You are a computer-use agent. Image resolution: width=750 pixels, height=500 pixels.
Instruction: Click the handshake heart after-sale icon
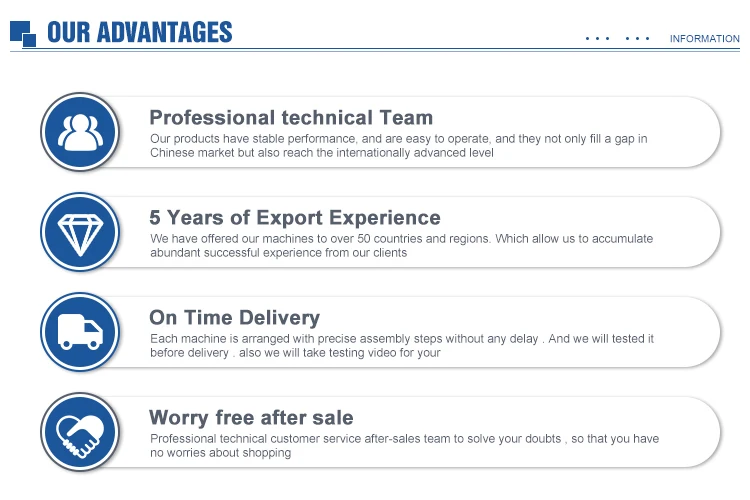[80, 432]
